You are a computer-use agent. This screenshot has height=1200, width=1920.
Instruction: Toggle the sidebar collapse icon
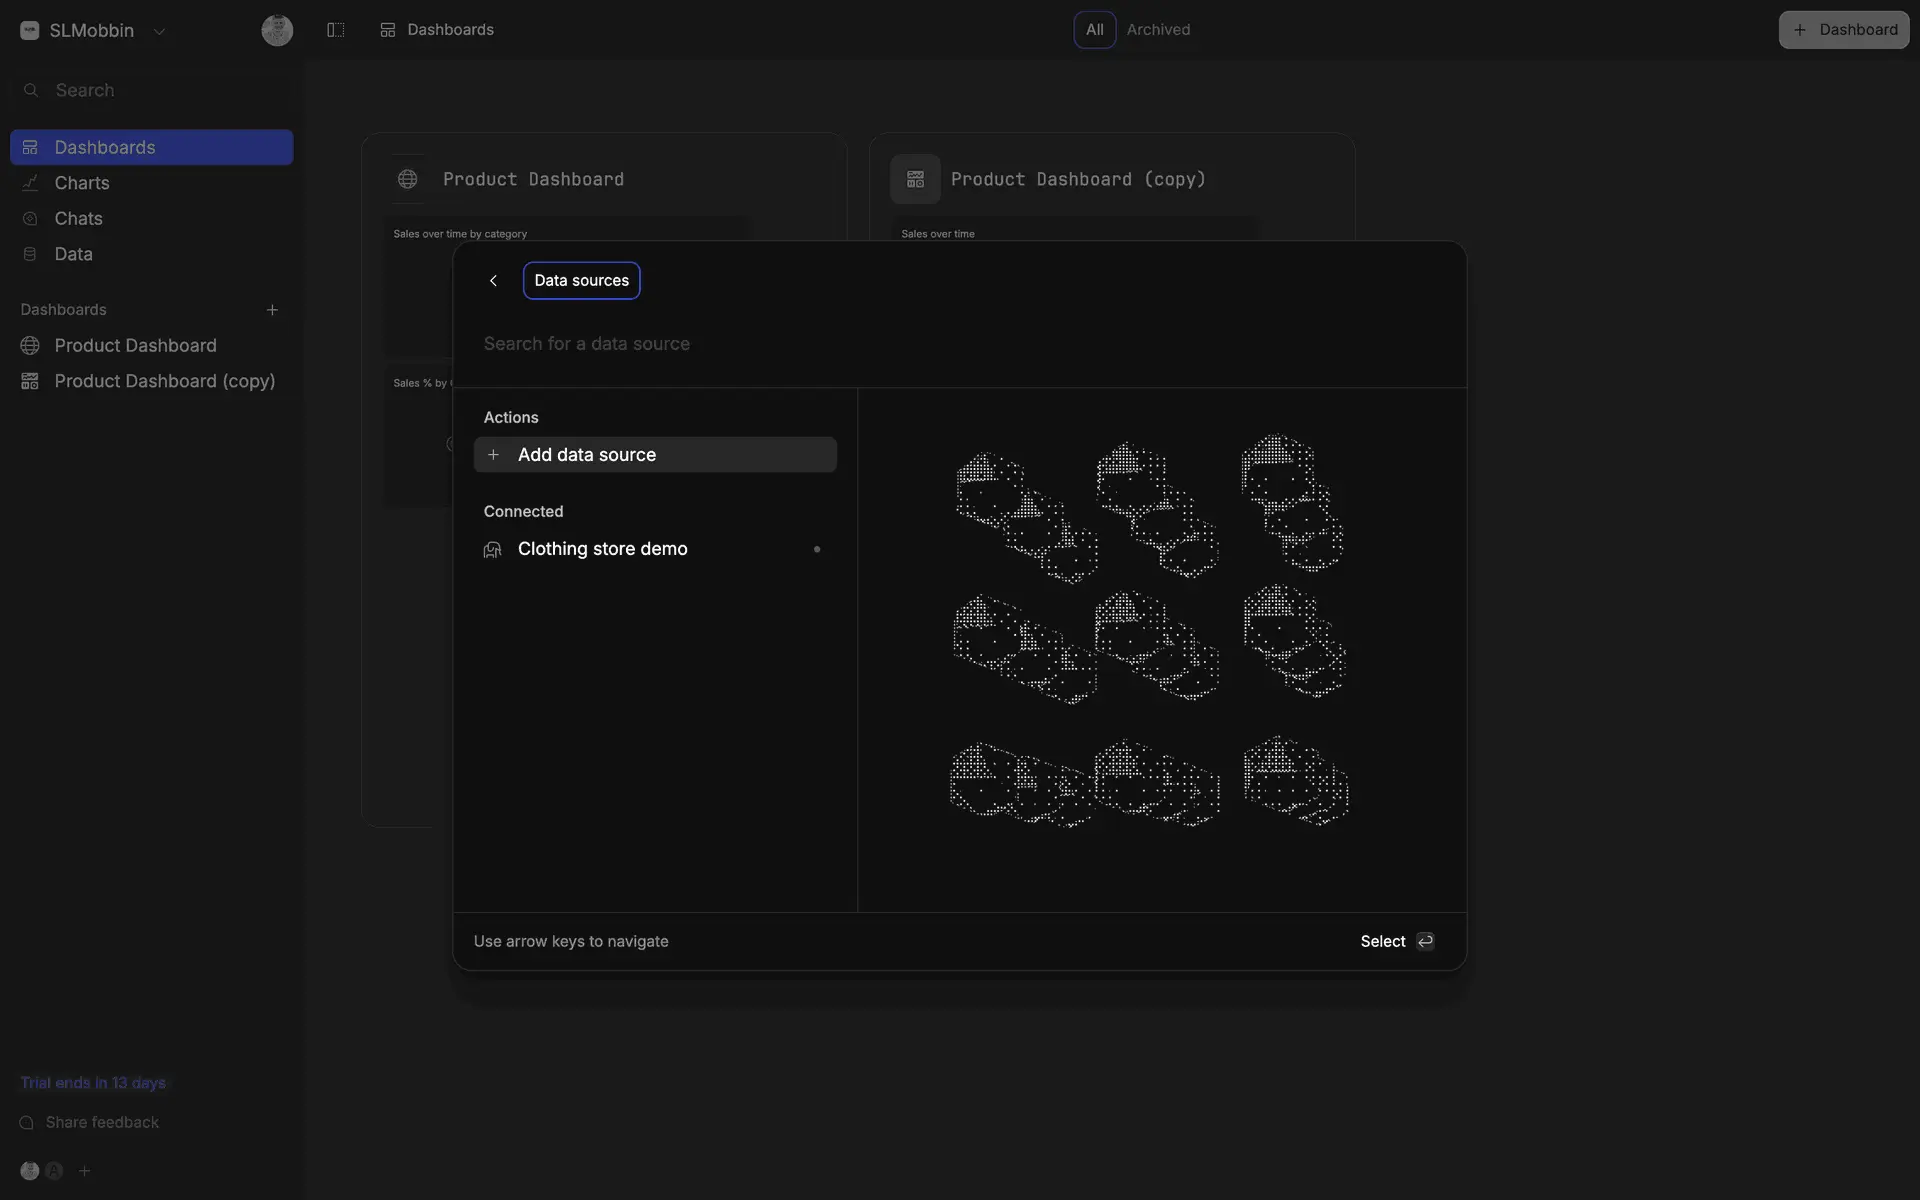(x=336, y=30)
